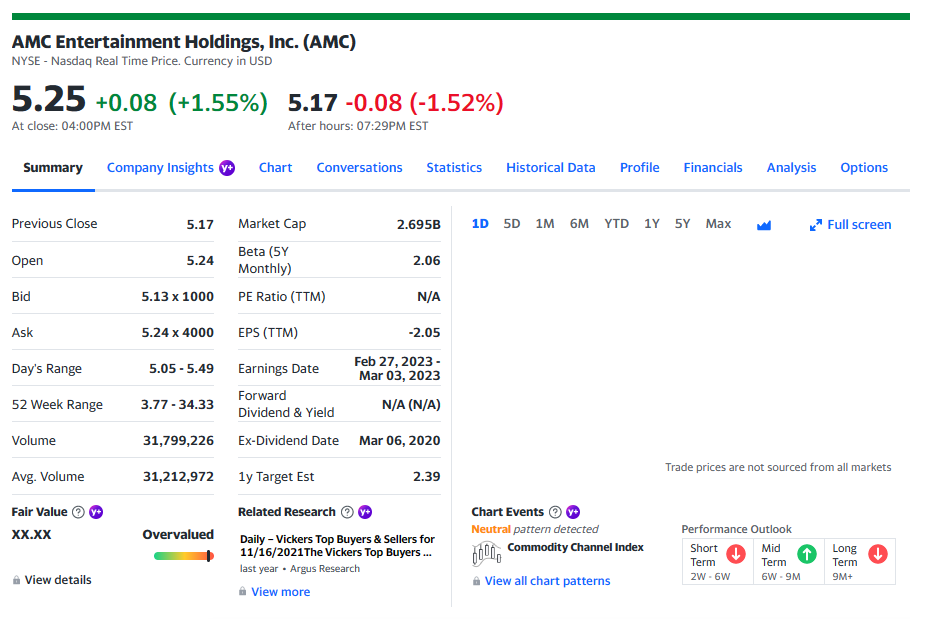Click the Short Term 2W - 6W outlook cell

(x=718, y=562)
